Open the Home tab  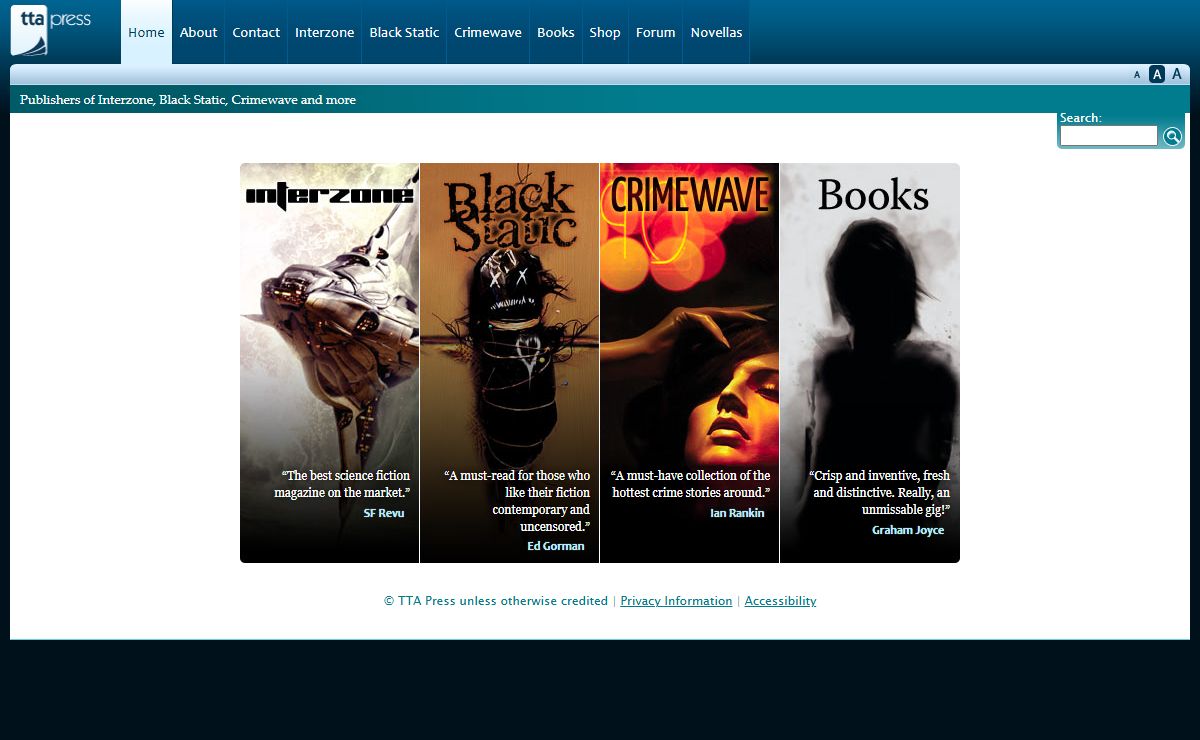click(146, 32)
